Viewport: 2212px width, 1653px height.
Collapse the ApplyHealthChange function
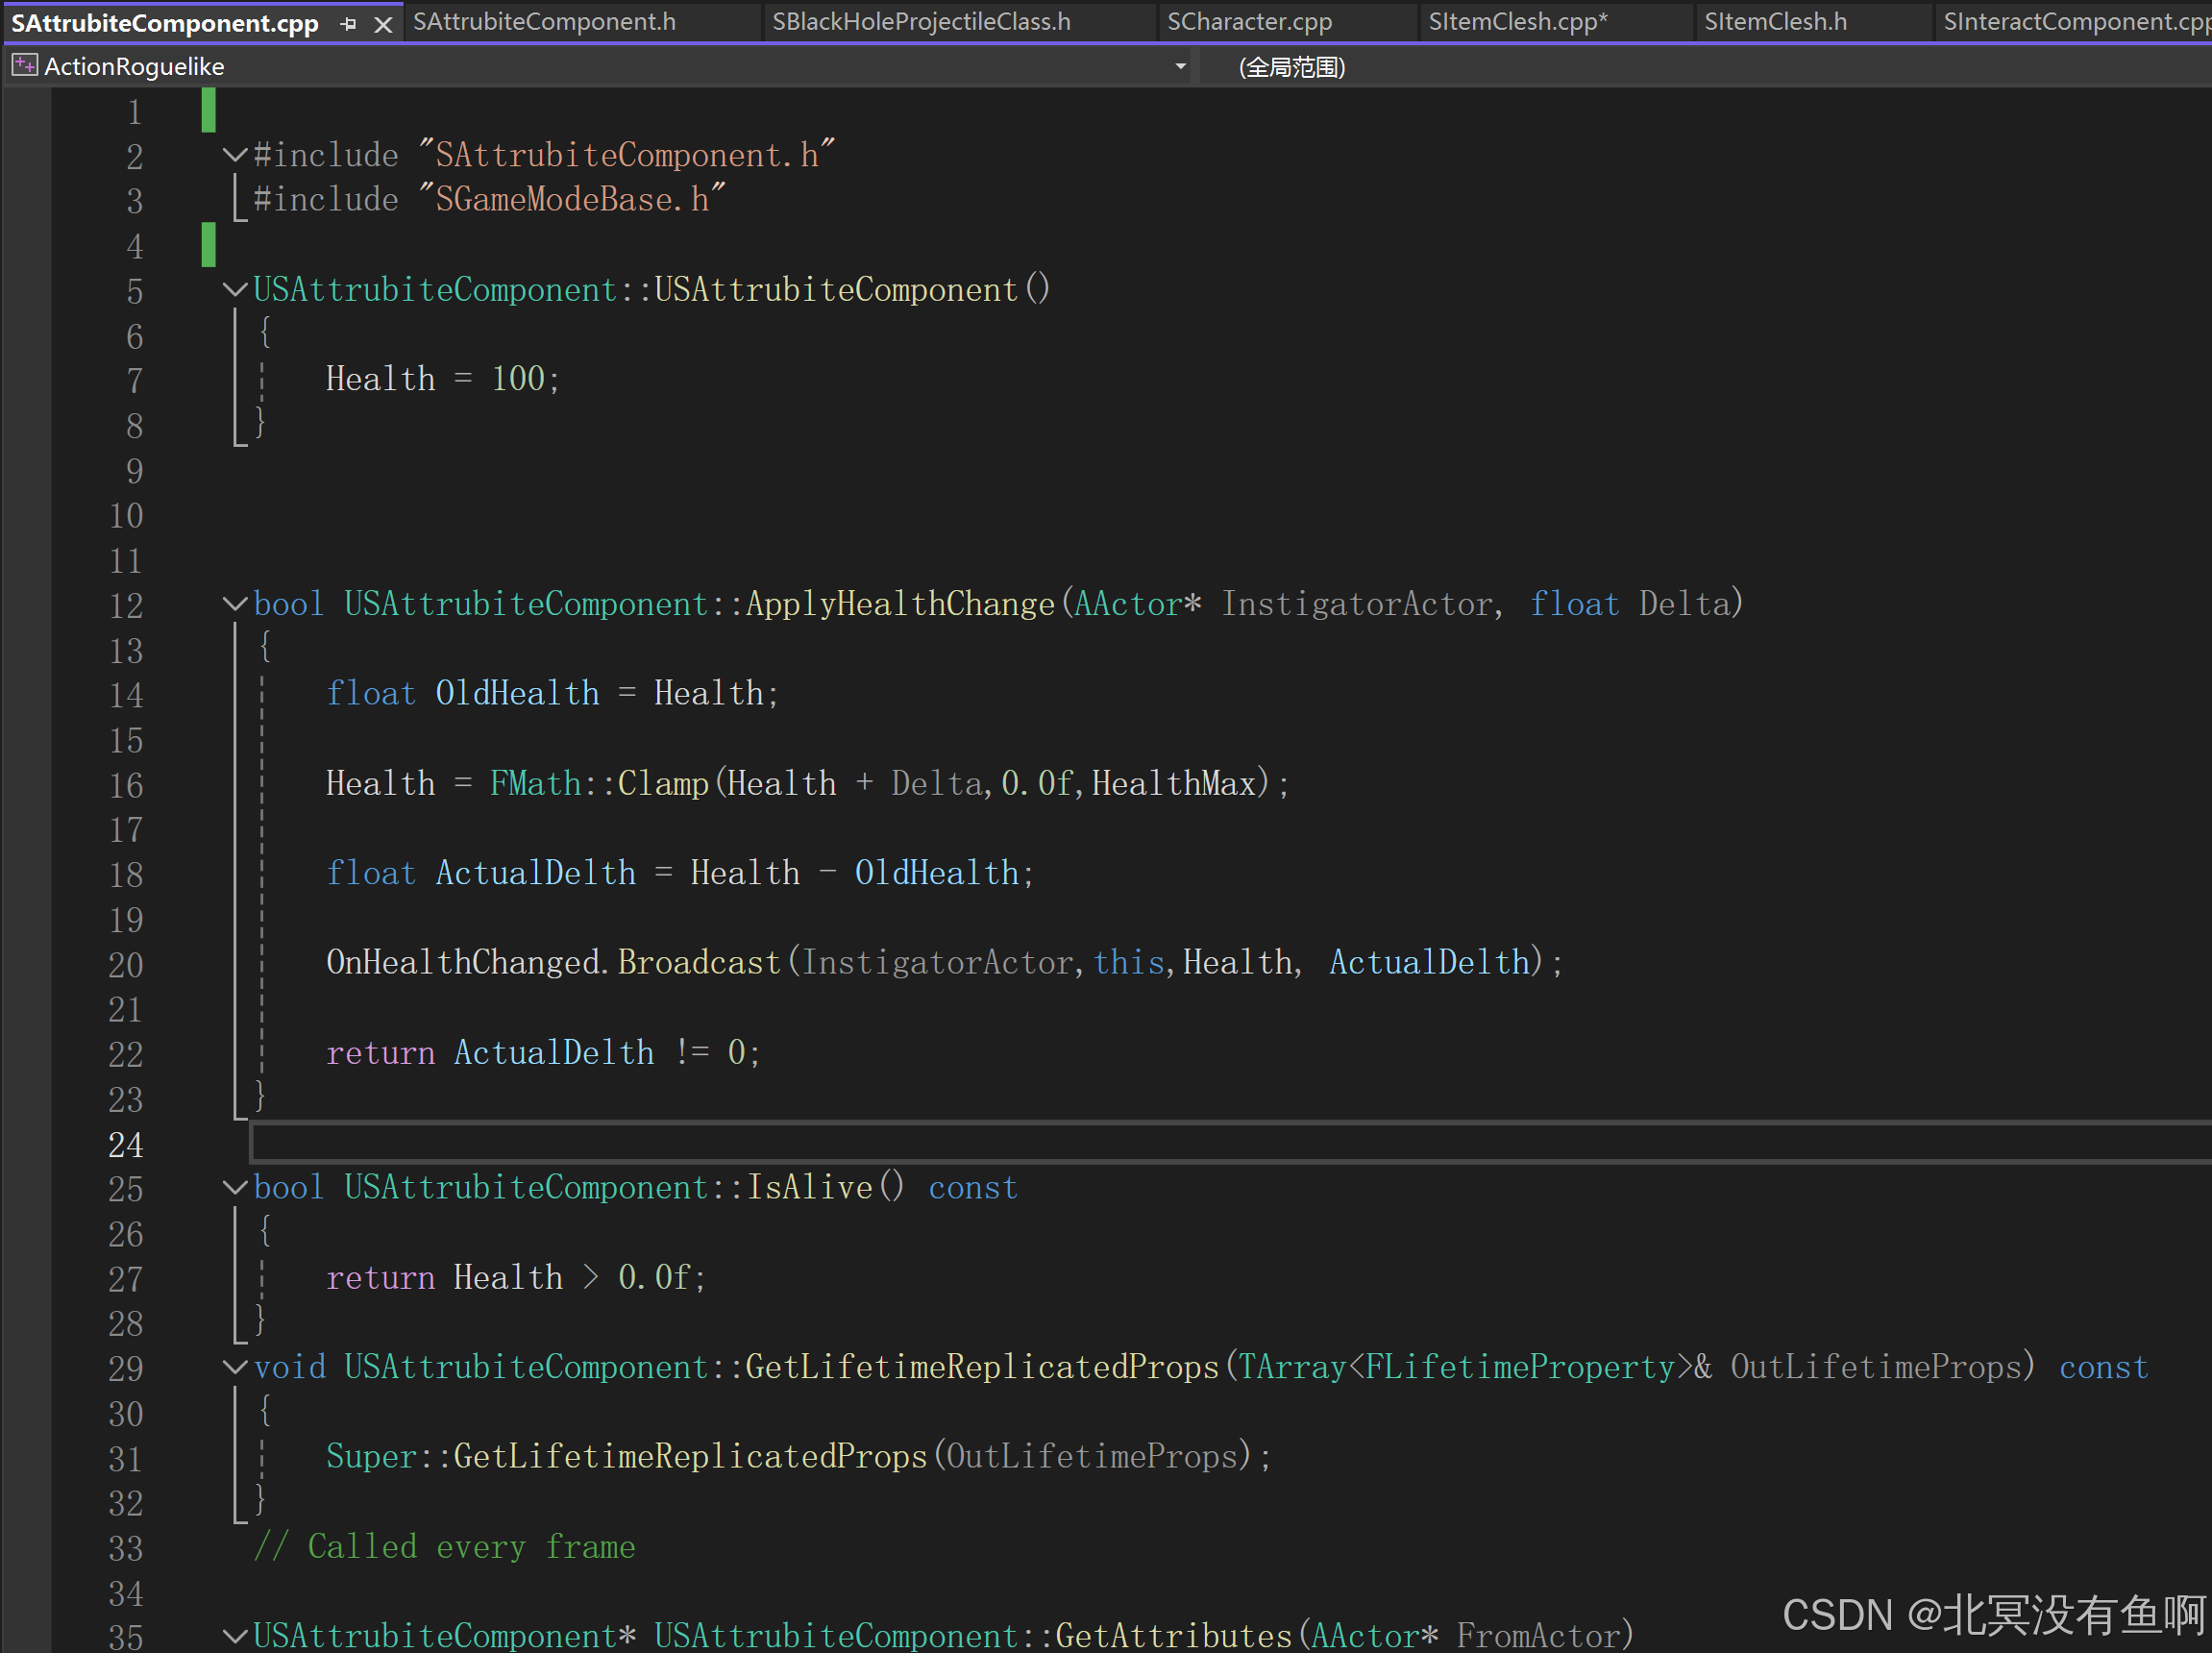tap(235, 604)
